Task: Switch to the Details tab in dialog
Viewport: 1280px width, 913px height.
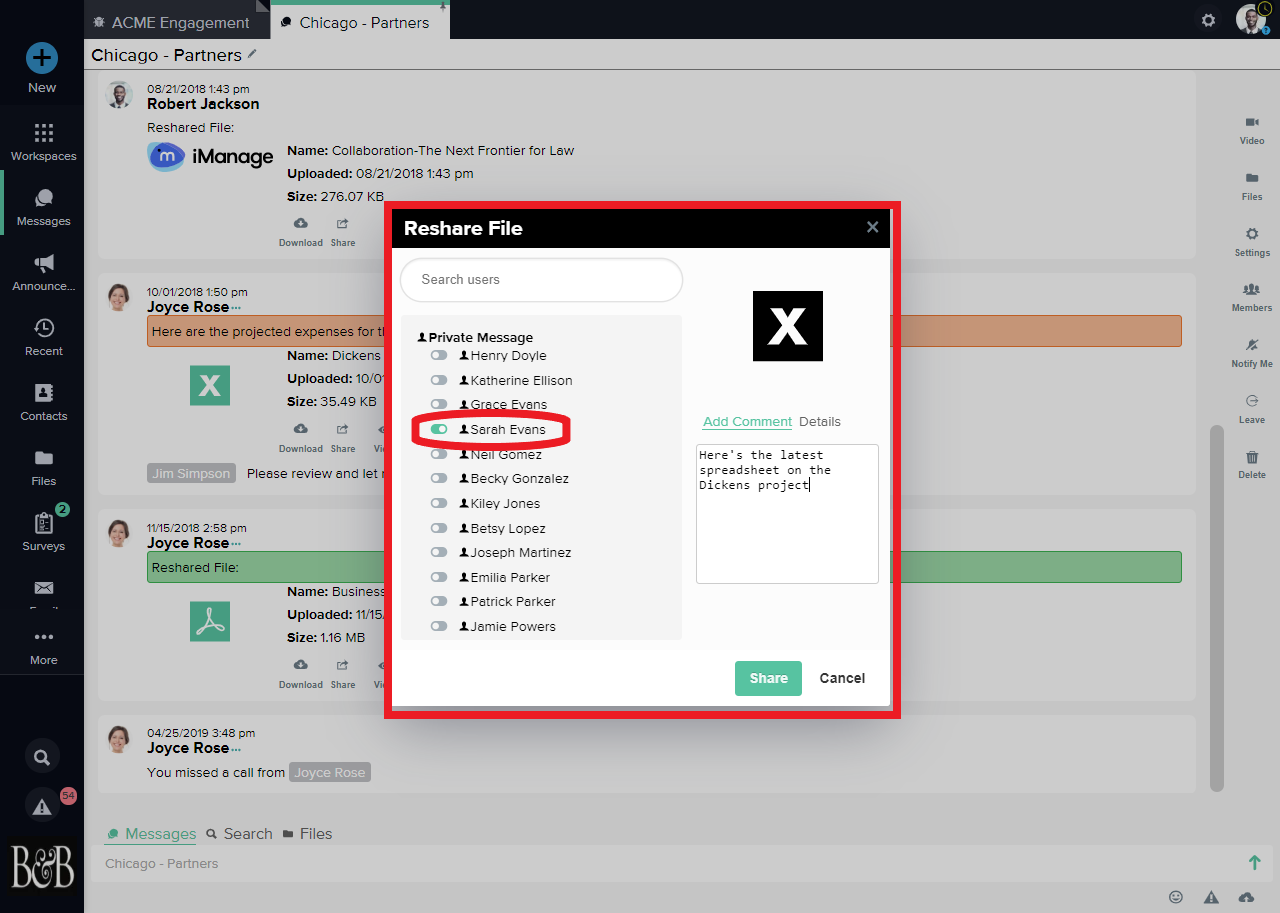Action: click(x=820, y=421)
